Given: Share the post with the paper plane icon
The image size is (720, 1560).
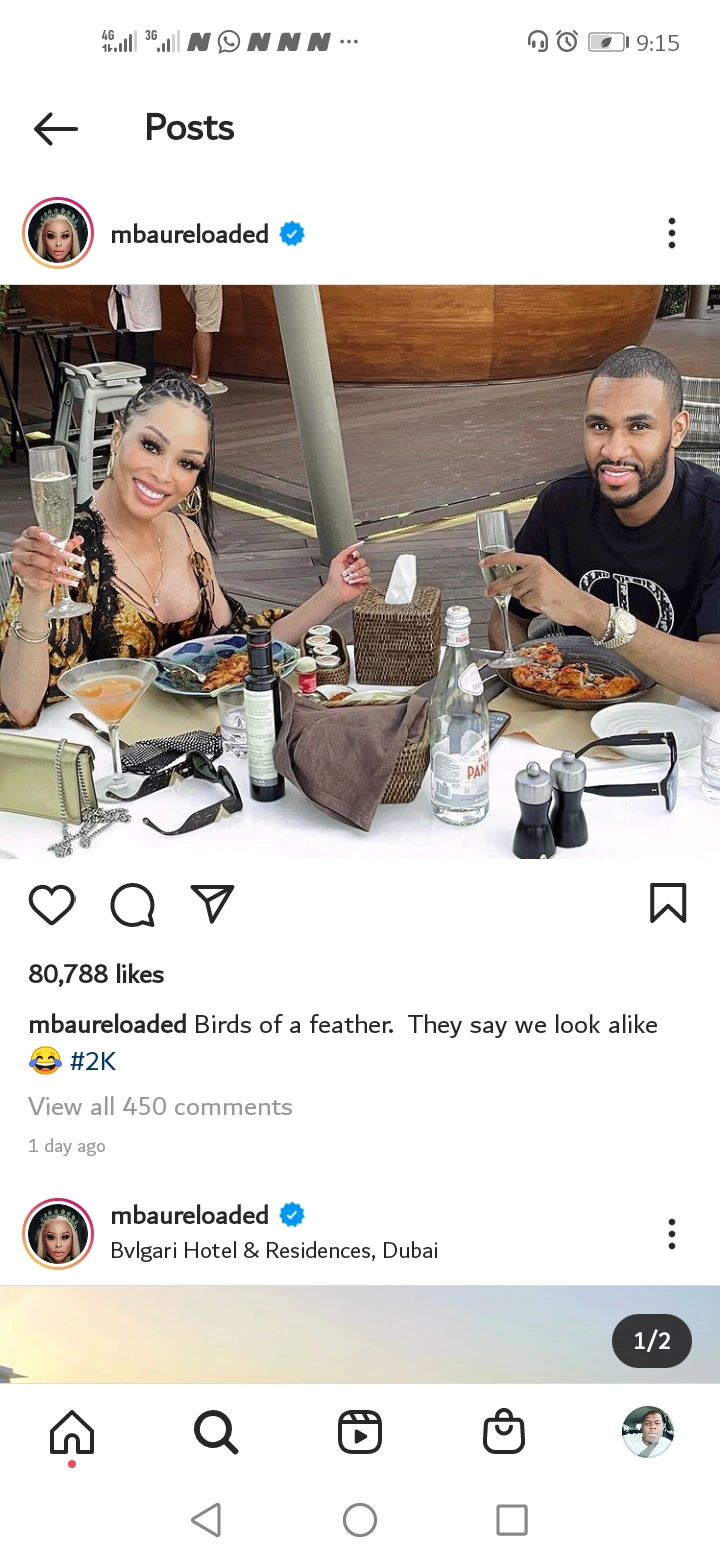Looking at the screenshot, I should coord(212,903).
